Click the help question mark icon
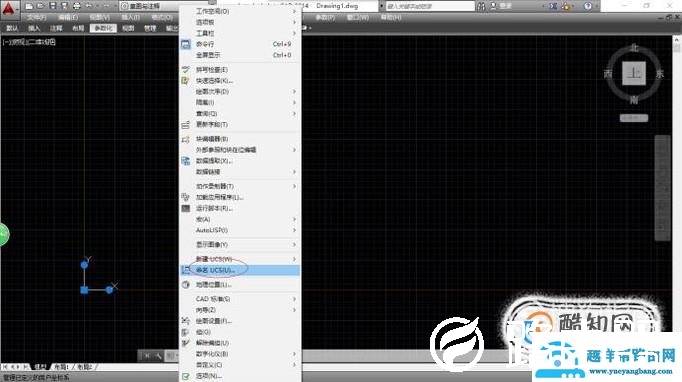The width and height of the screenshot is (682, 382). click(x=588, y=6)
